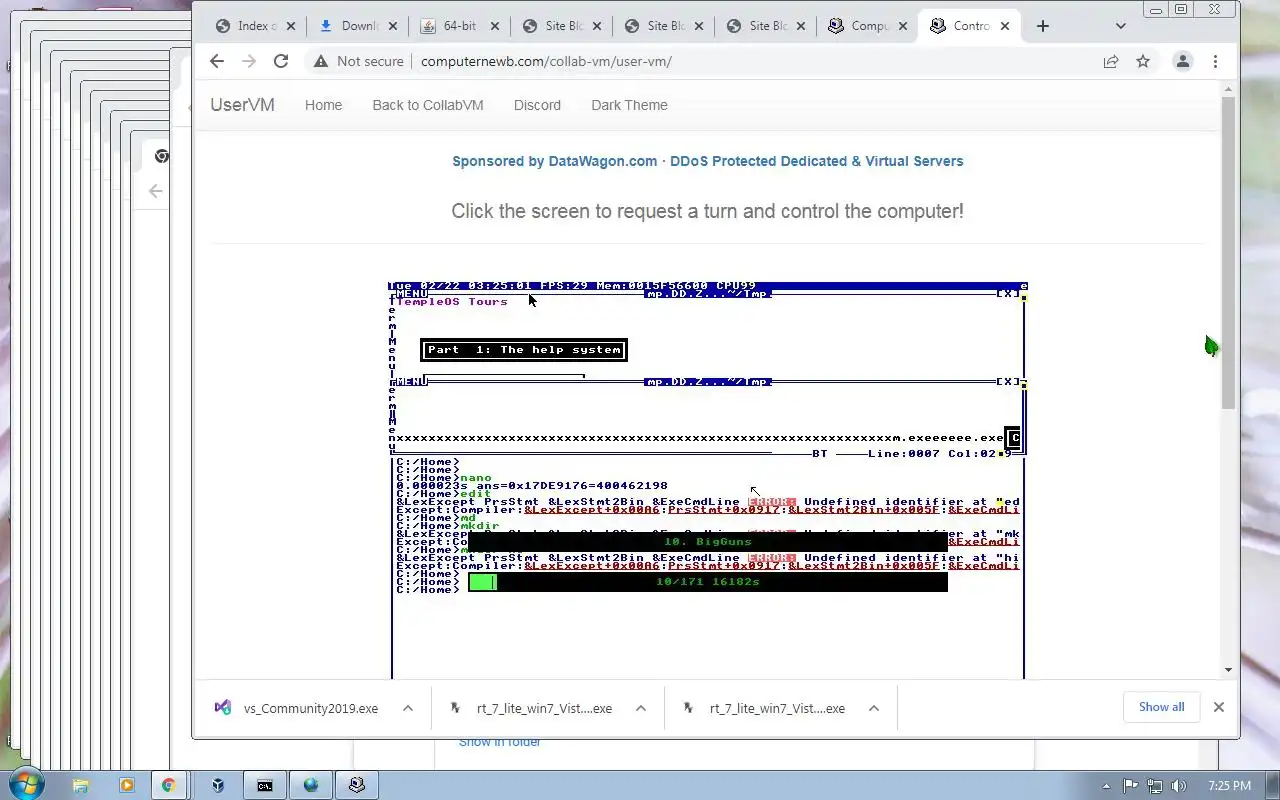Show hidden system tray icons
This screenshot has height=800, width=1280.
click(x=1106, y=786)
